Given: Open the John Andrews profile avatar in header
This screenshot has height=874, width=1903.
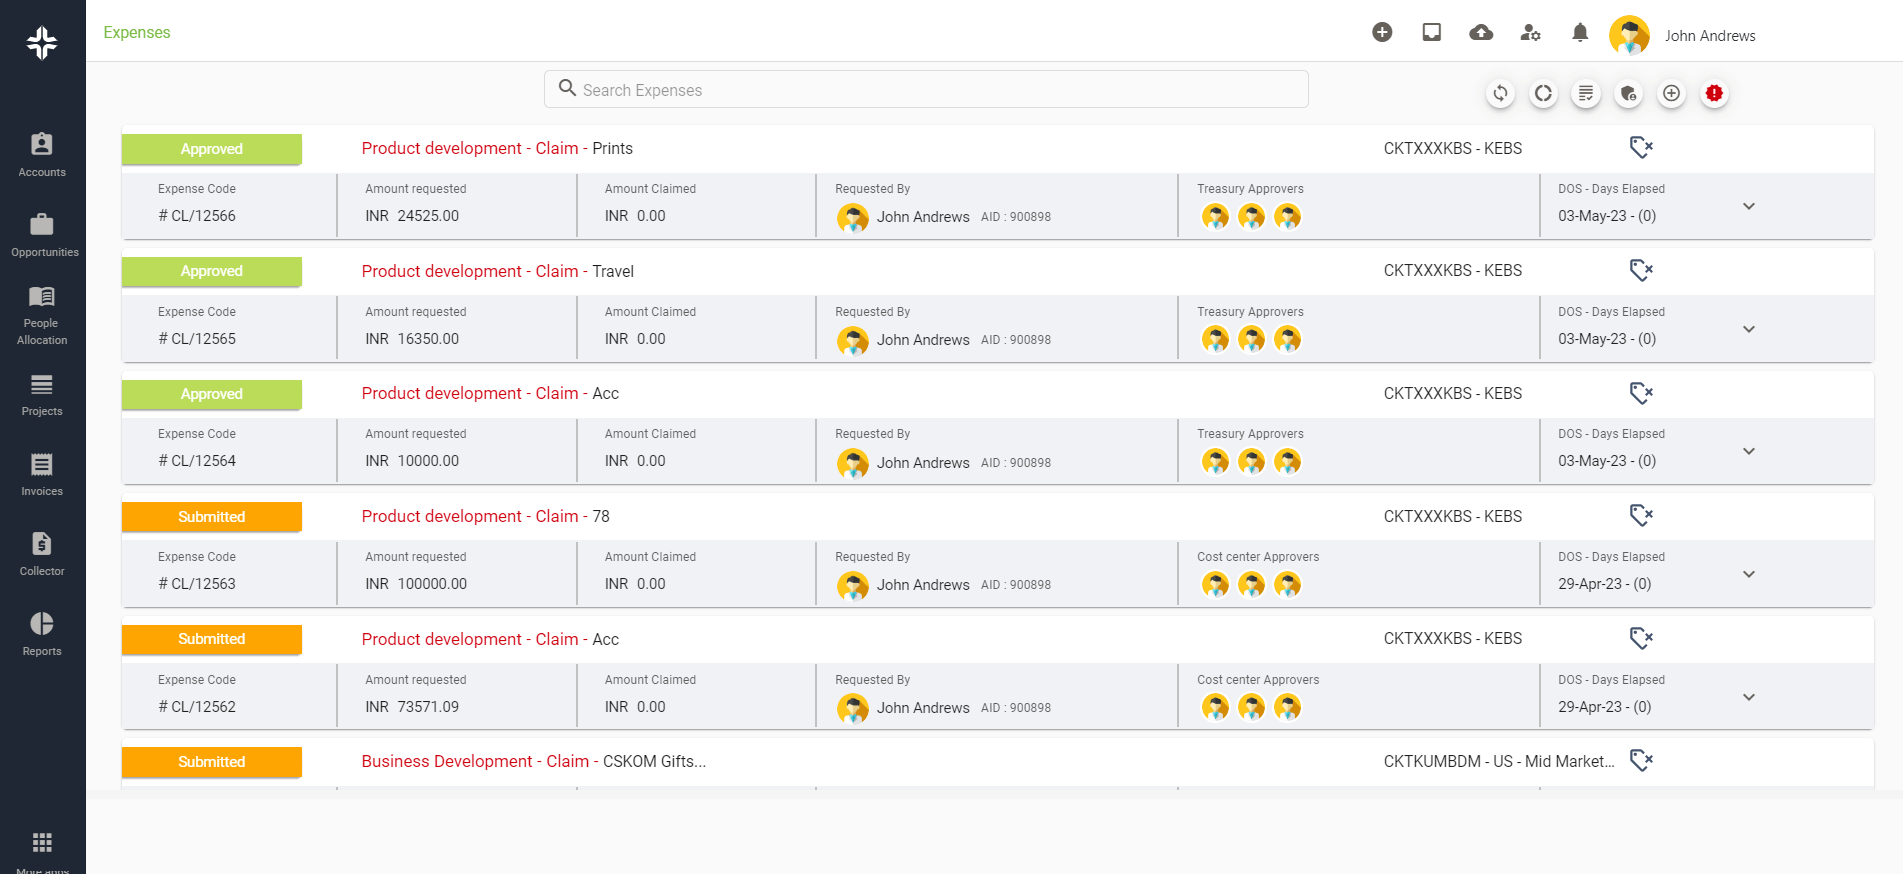Looking at the screenshot, I should (x=1629, y=35).
